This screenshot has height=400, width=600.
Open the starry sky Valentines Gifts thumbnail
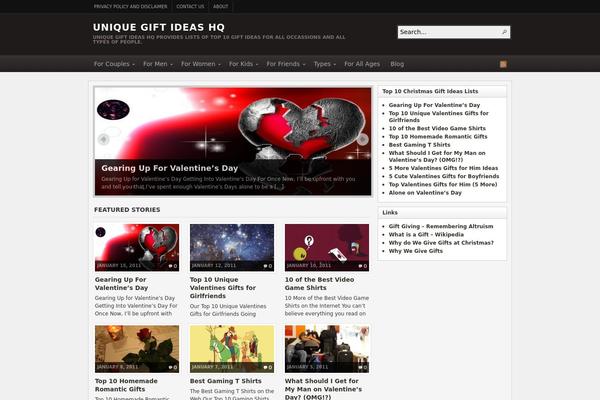point(232,247)
